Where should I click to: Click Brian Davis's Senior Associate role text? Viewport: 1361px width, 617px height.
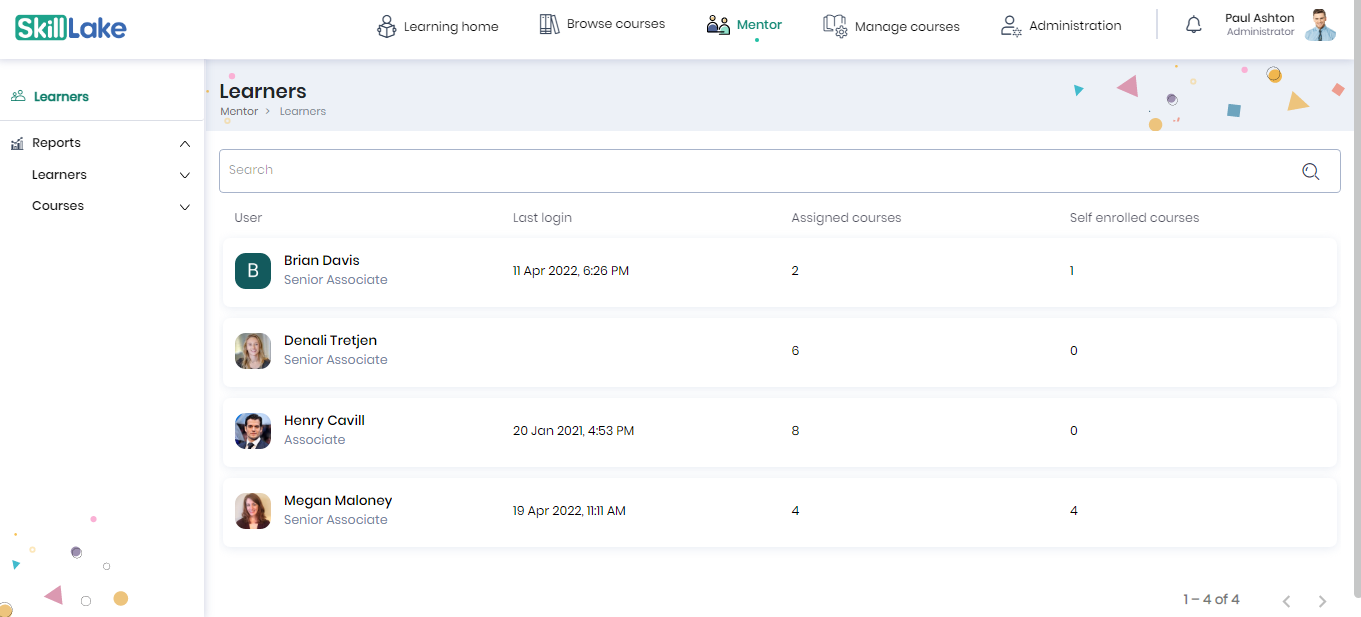pos(335,280)
